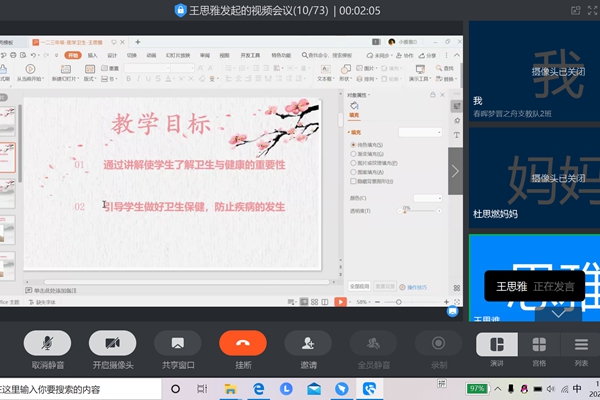
Task: Open the 开始 ribbon tab
Action: 71,56
